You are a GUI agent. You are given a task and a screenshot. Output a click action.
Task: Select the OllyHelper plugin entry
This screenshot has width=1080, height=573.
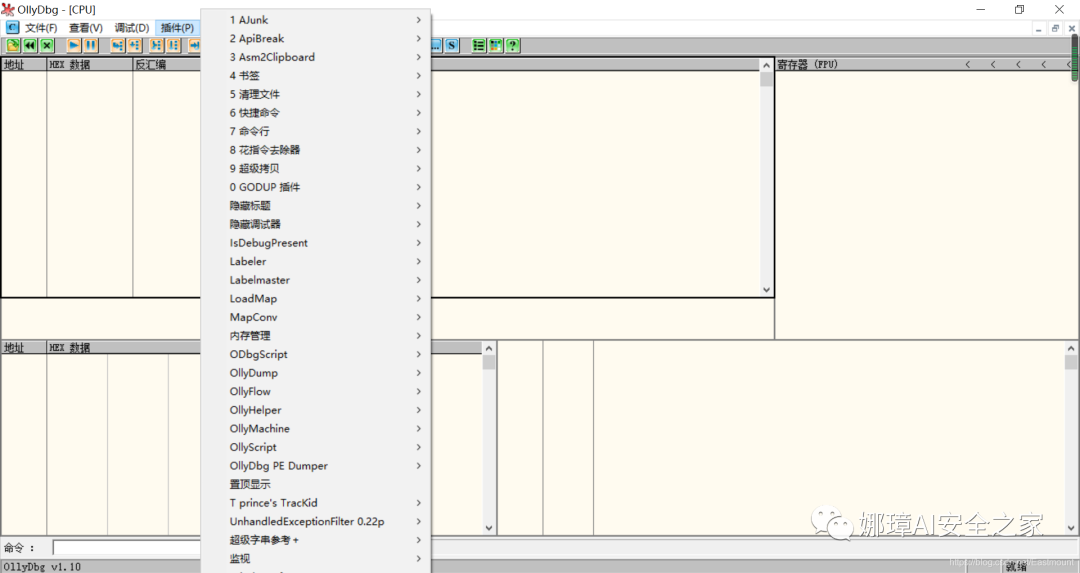coord(316,410)
